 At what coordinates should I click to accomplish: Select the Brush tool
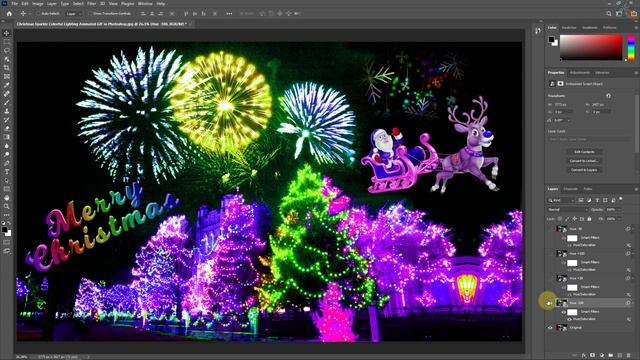[x=7, y=102]
